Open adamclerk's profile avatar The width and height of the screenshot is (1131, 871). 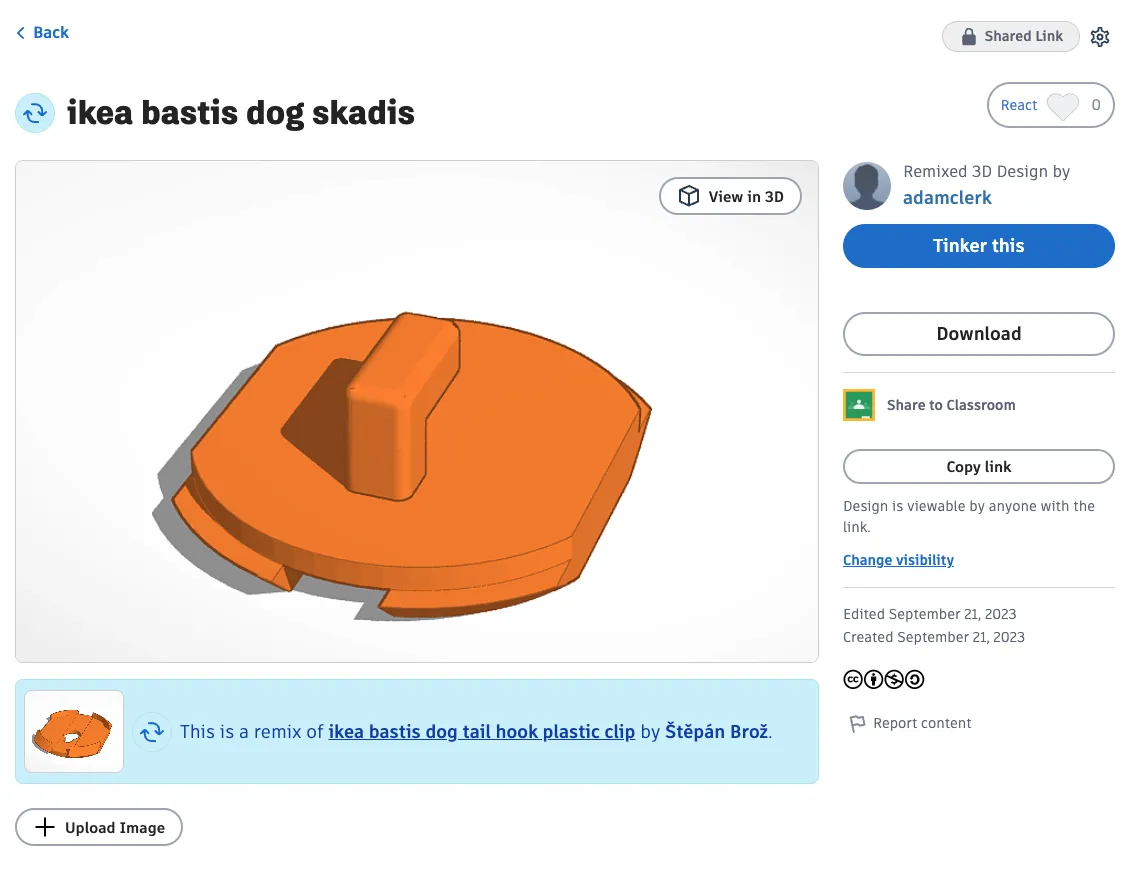click(x=867, y=186)
